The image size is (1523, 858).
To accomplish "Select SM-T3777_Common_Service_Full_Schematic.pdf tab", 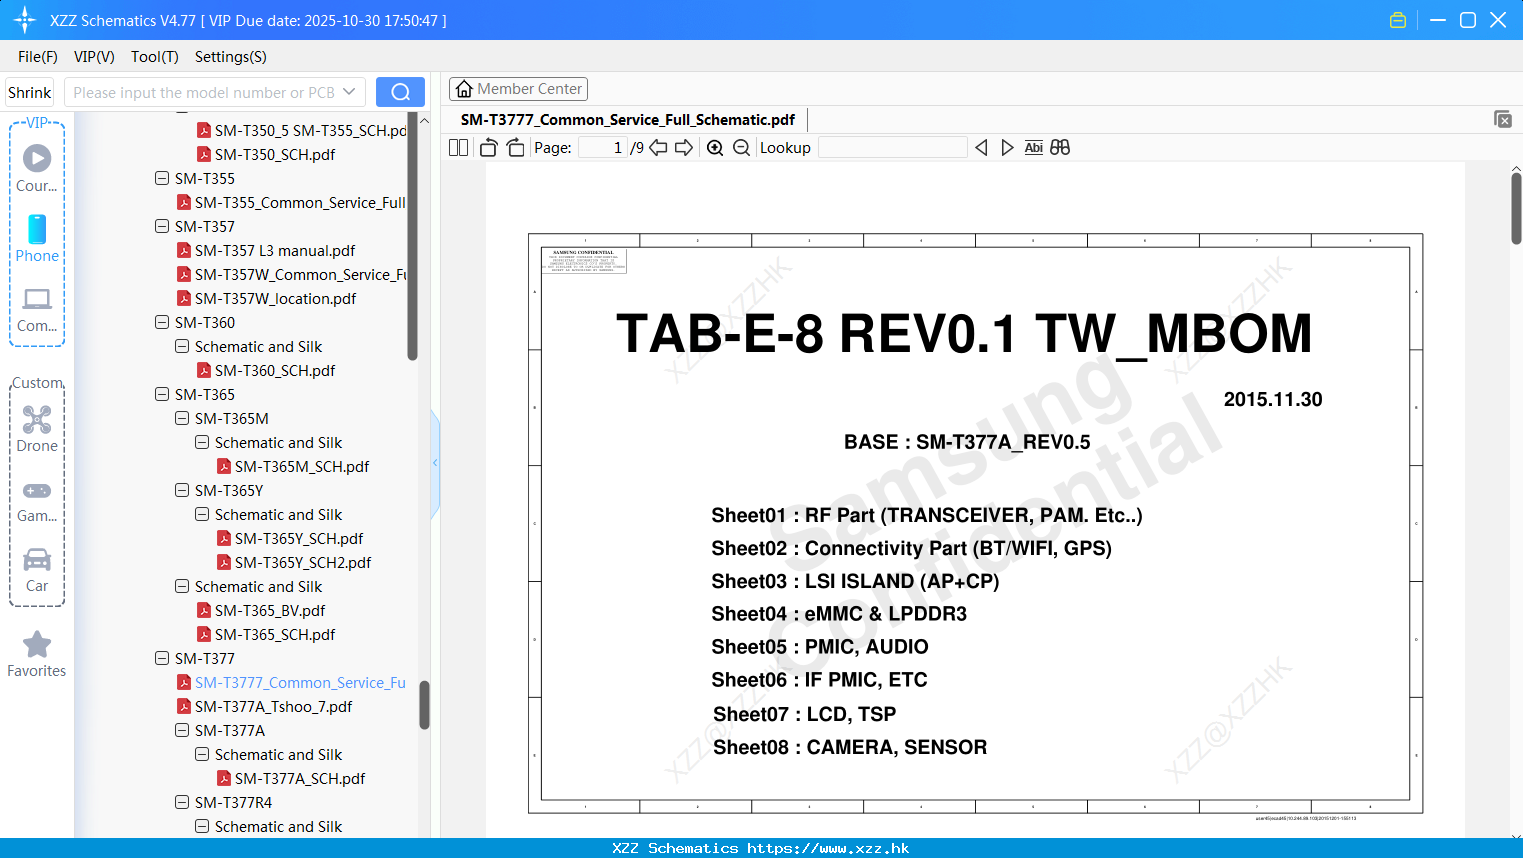I will [x=628, y=119].
